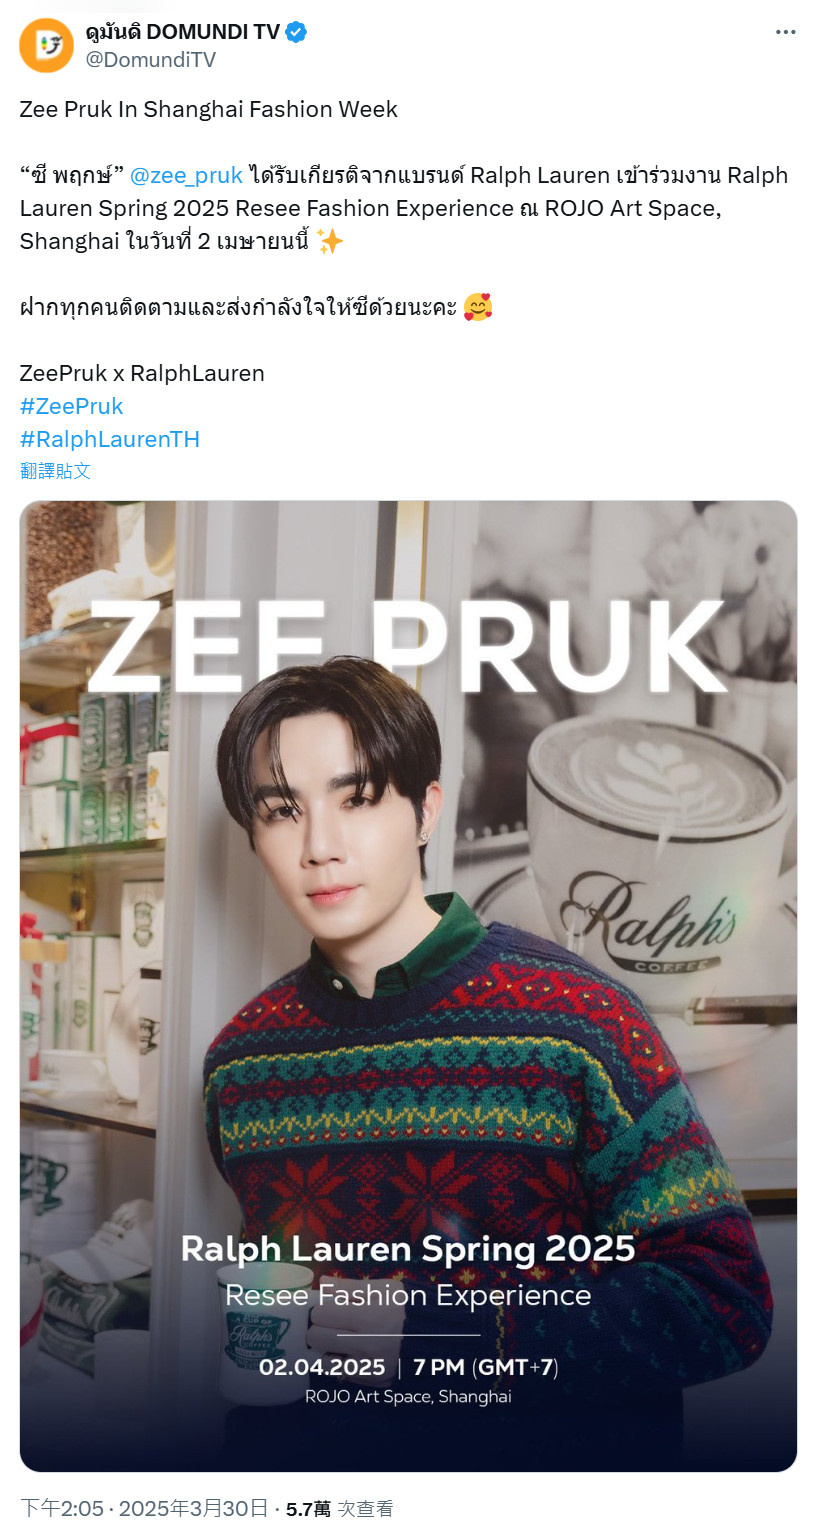Click the 02.04.2025 date on poster
This screenshot has height=1536, width=814.
tap(322, 1367)
